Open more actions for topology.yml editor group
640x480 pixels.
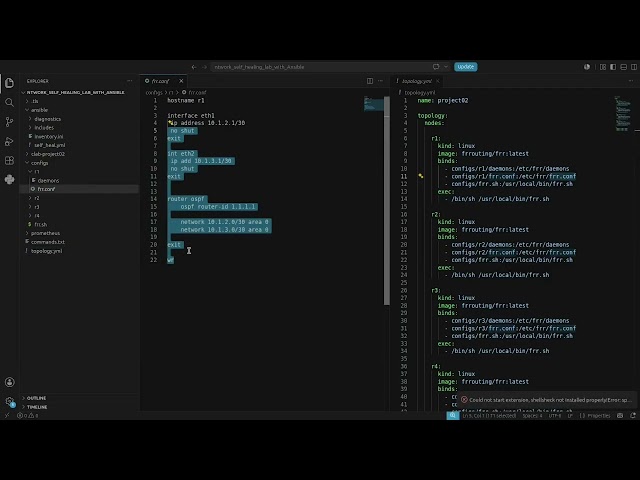(x=631, y=81)
